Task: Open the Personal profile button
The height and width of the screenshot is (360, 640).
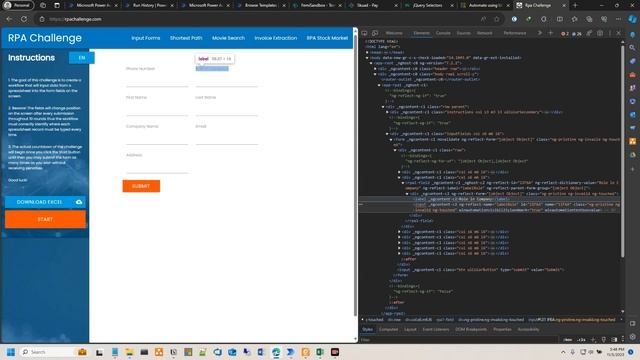Action: 18,5
